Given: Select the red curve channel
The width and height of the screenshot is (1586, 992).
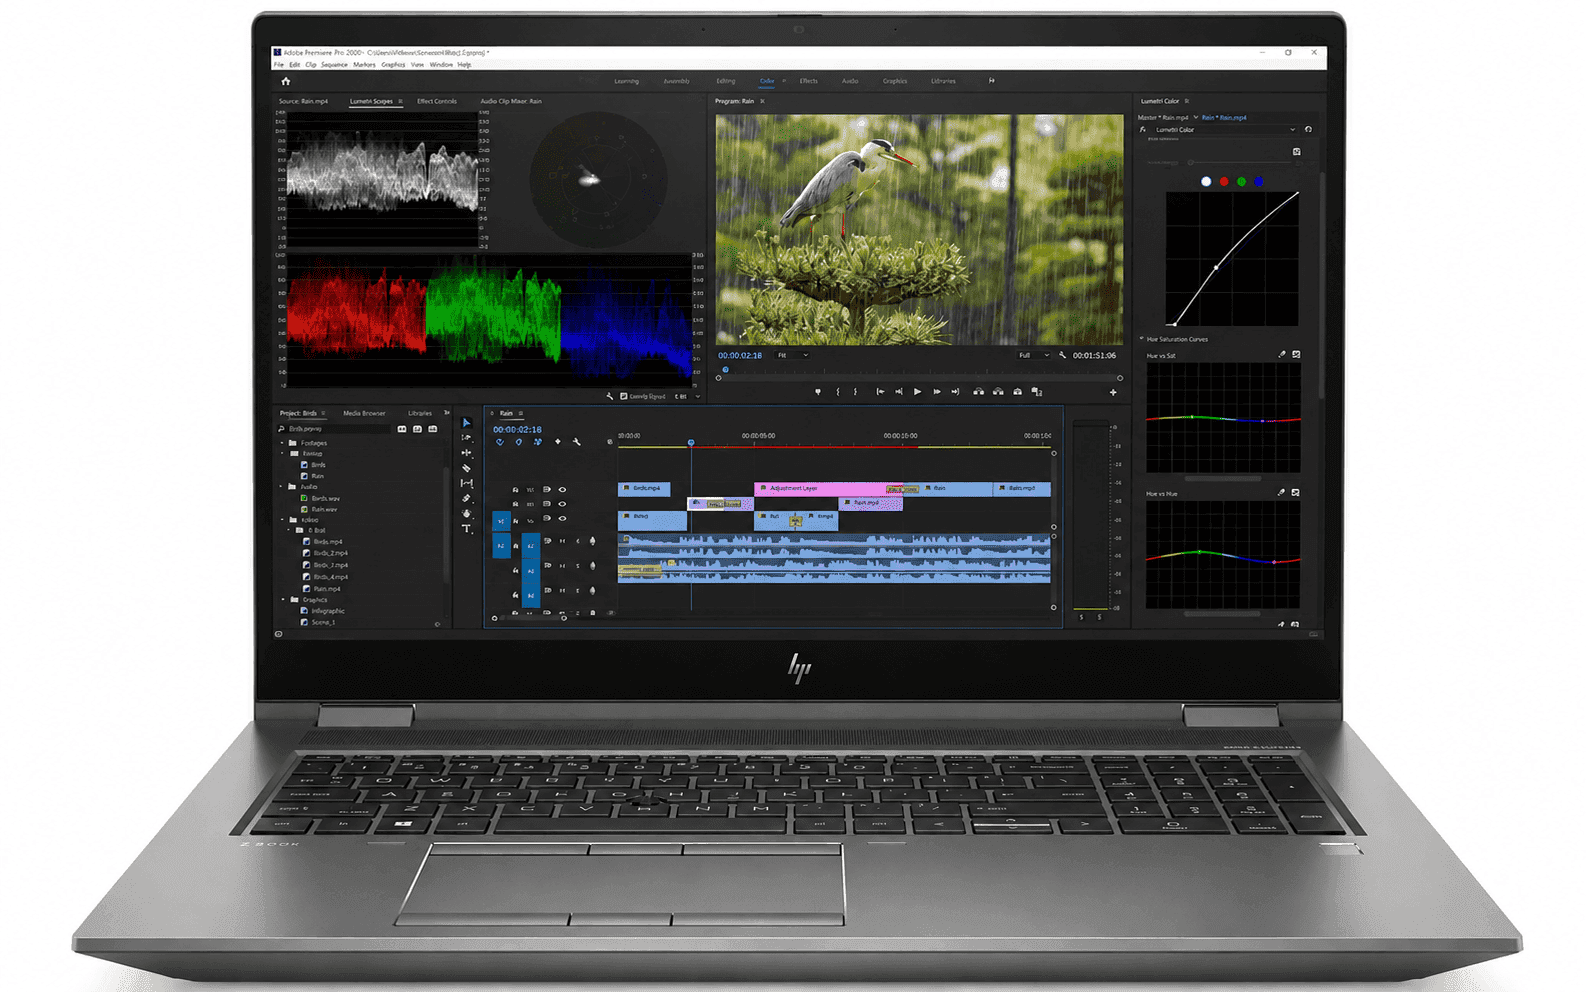Looking at the screenshot, I should pyautogui.click(x=1224, y=181).
